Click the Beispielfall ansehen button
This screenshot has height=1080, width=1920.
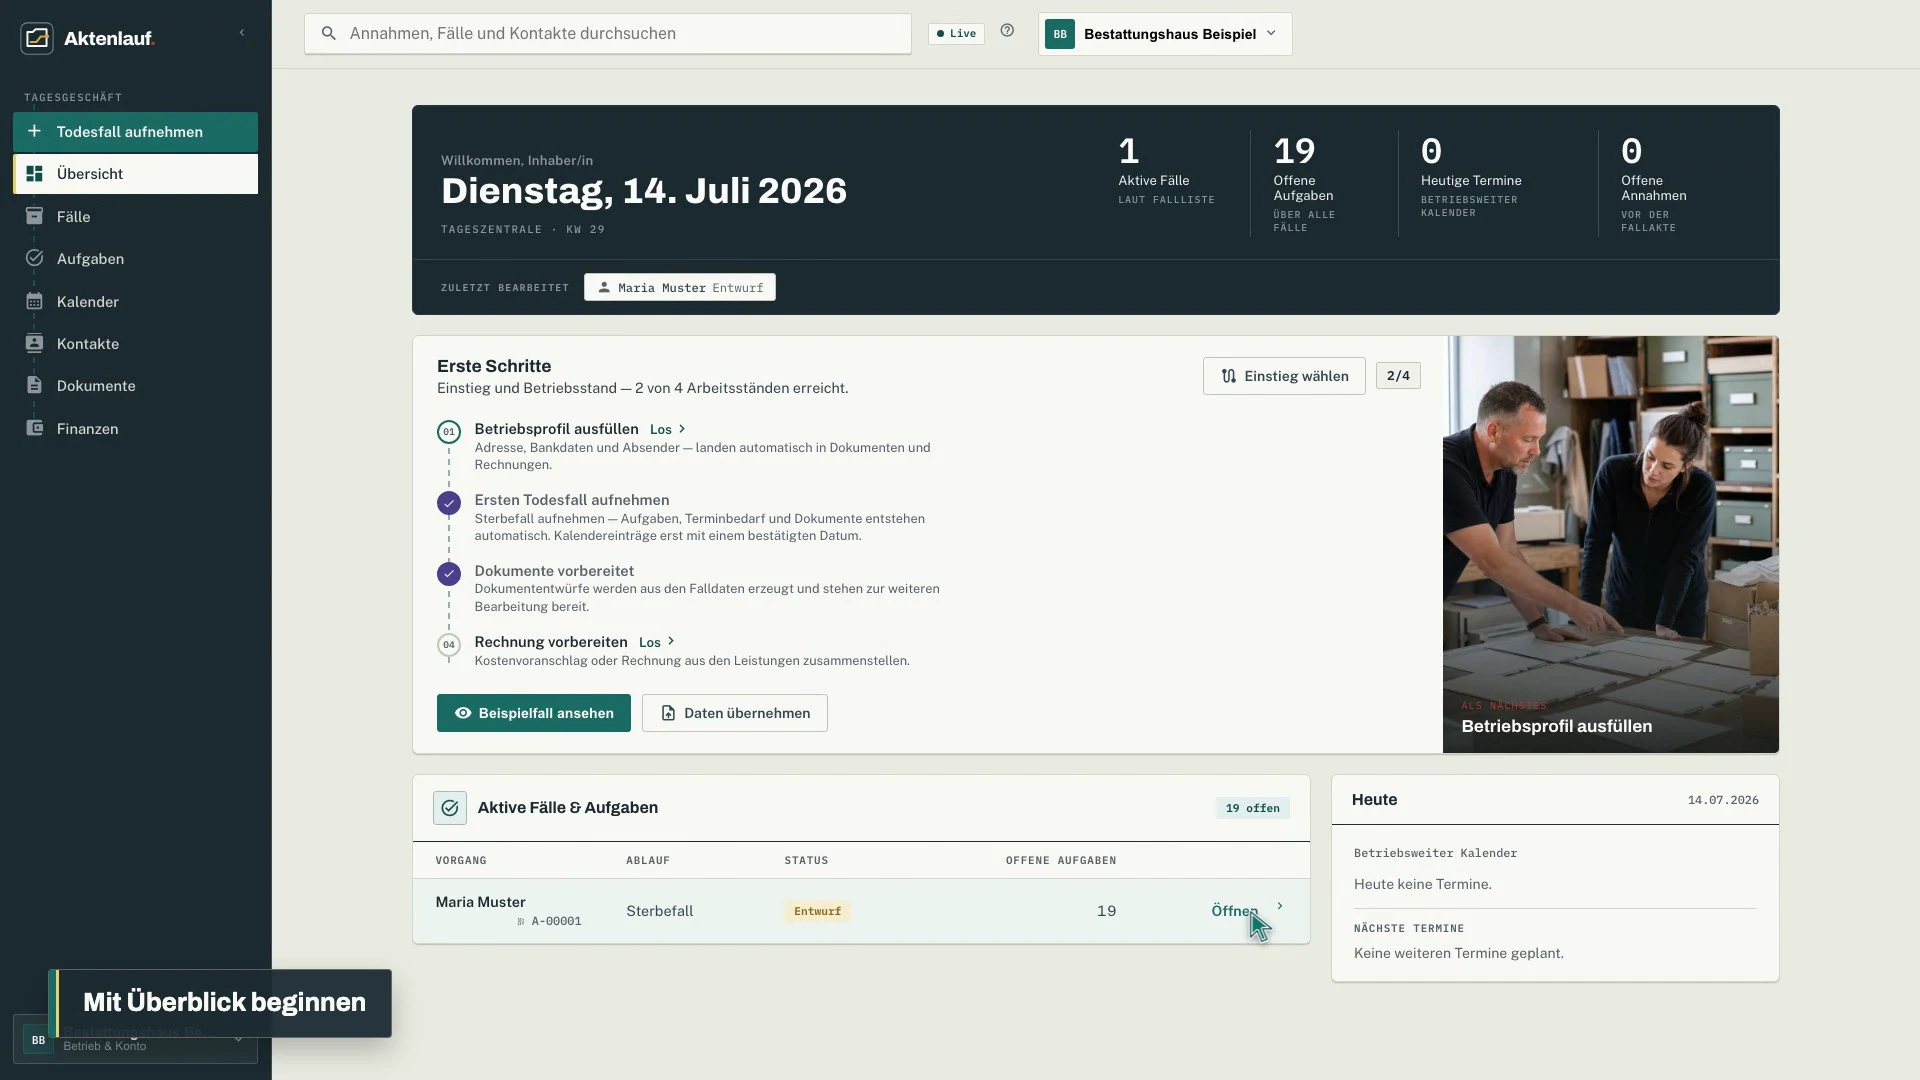click(x=534, y=713)
